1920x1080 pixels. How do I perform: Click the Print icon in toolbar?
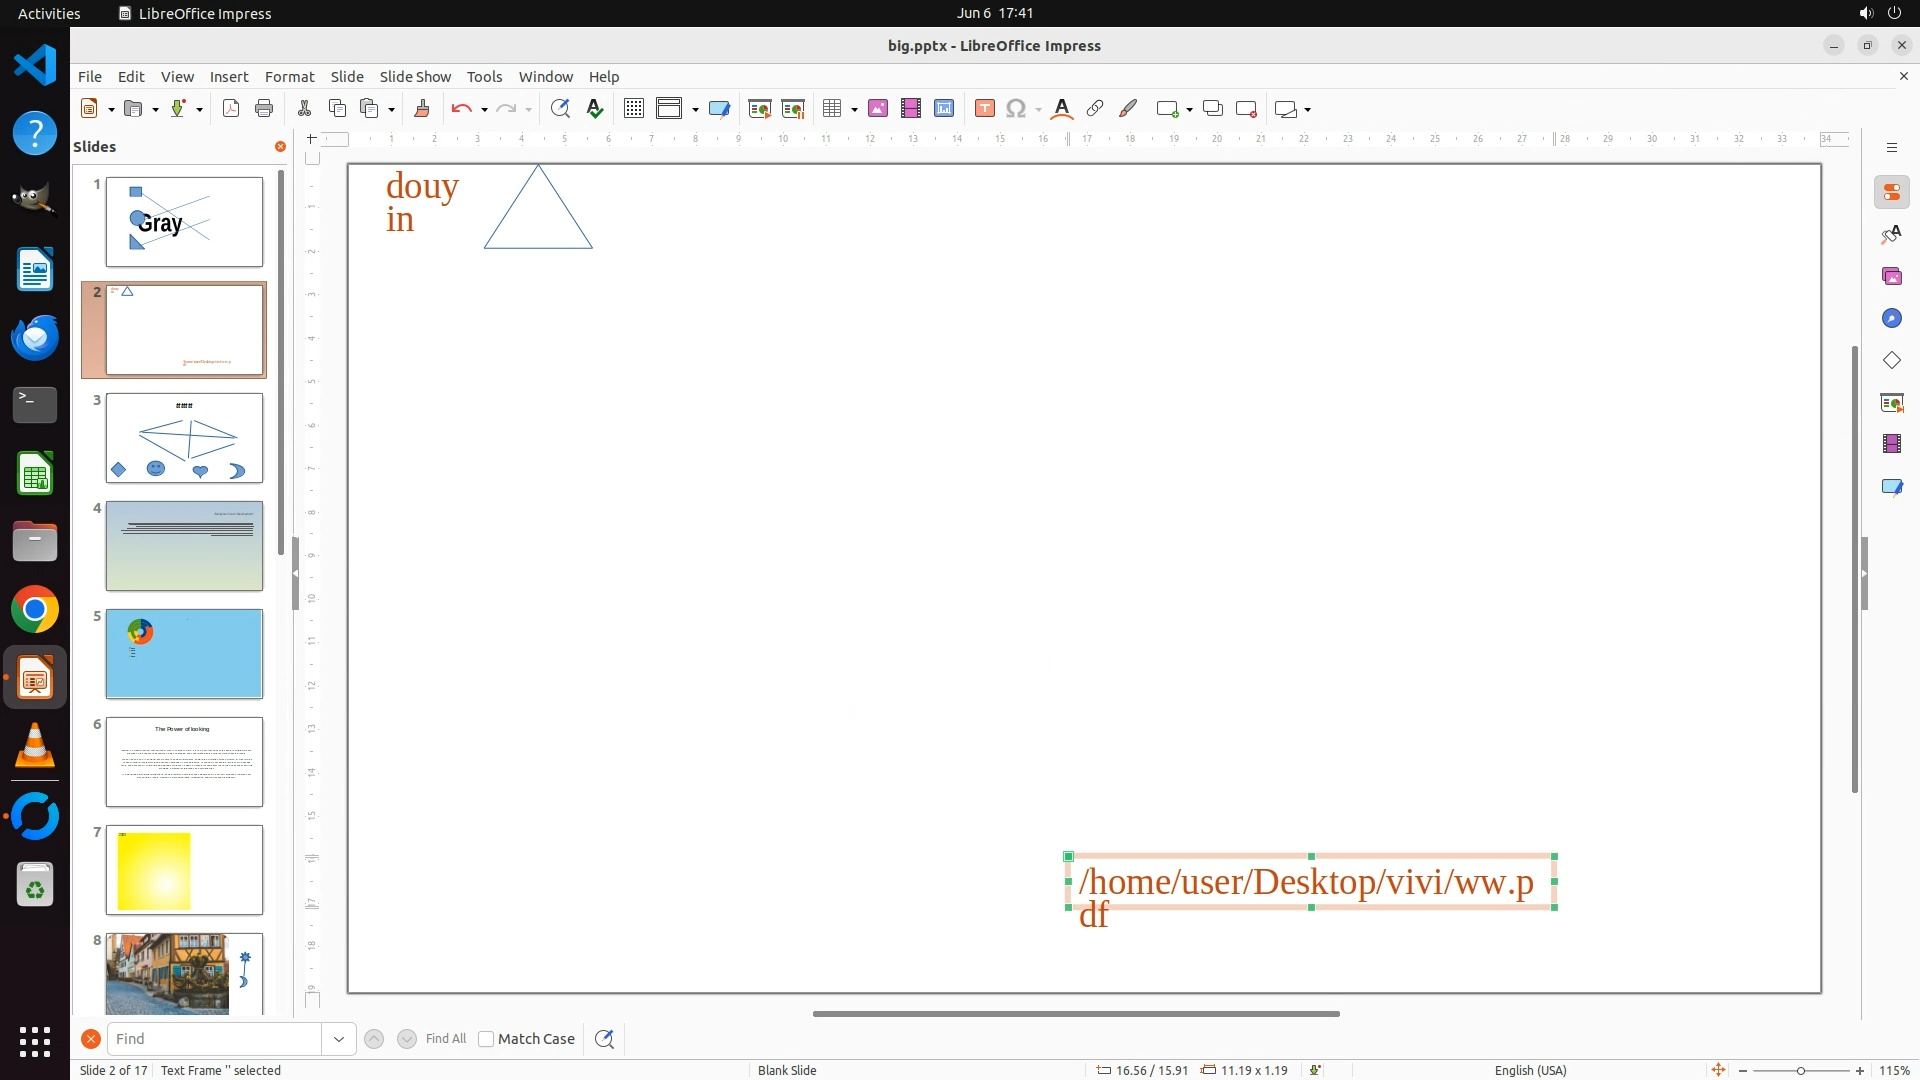pyautogui.click(x=264, y=109)
